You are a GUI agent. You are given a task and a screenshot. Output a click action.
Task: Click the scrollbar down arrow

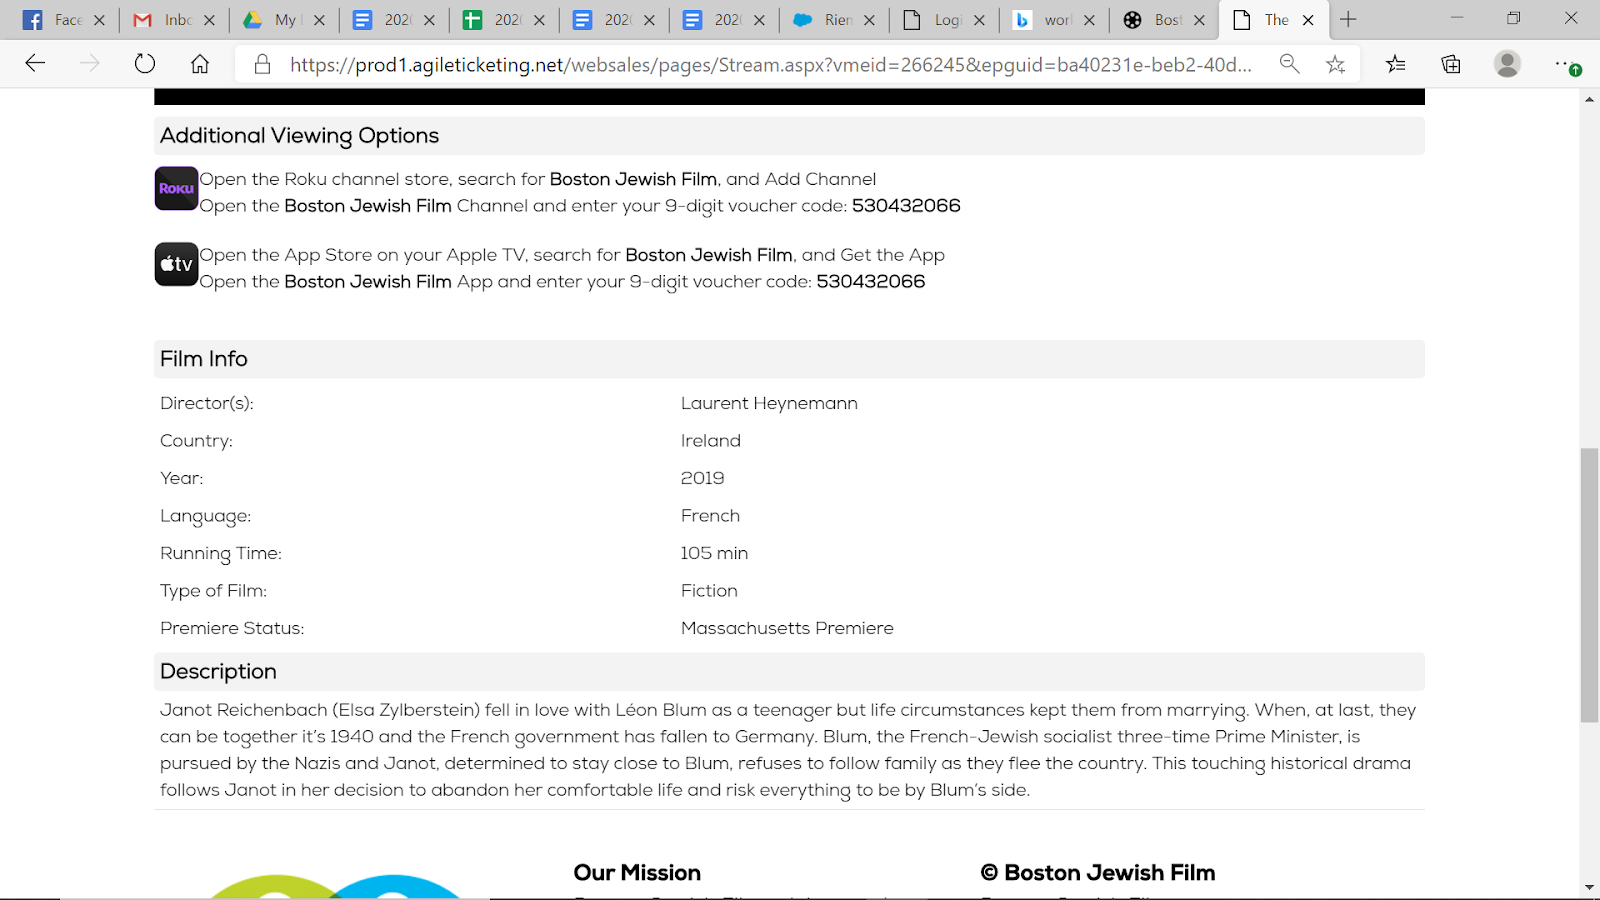1589,888
